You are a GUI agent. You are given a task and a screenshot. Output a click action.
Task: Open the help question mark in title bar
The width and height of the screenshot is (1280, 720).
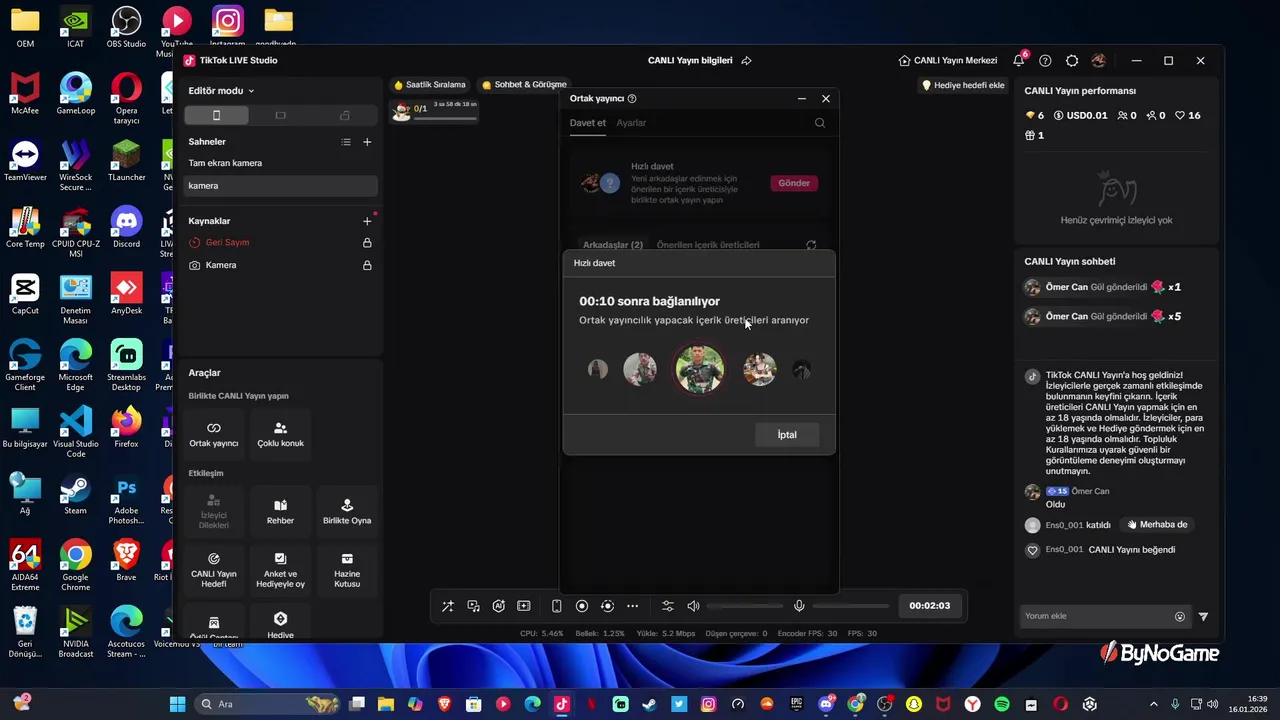click(x=1045, y=61)
